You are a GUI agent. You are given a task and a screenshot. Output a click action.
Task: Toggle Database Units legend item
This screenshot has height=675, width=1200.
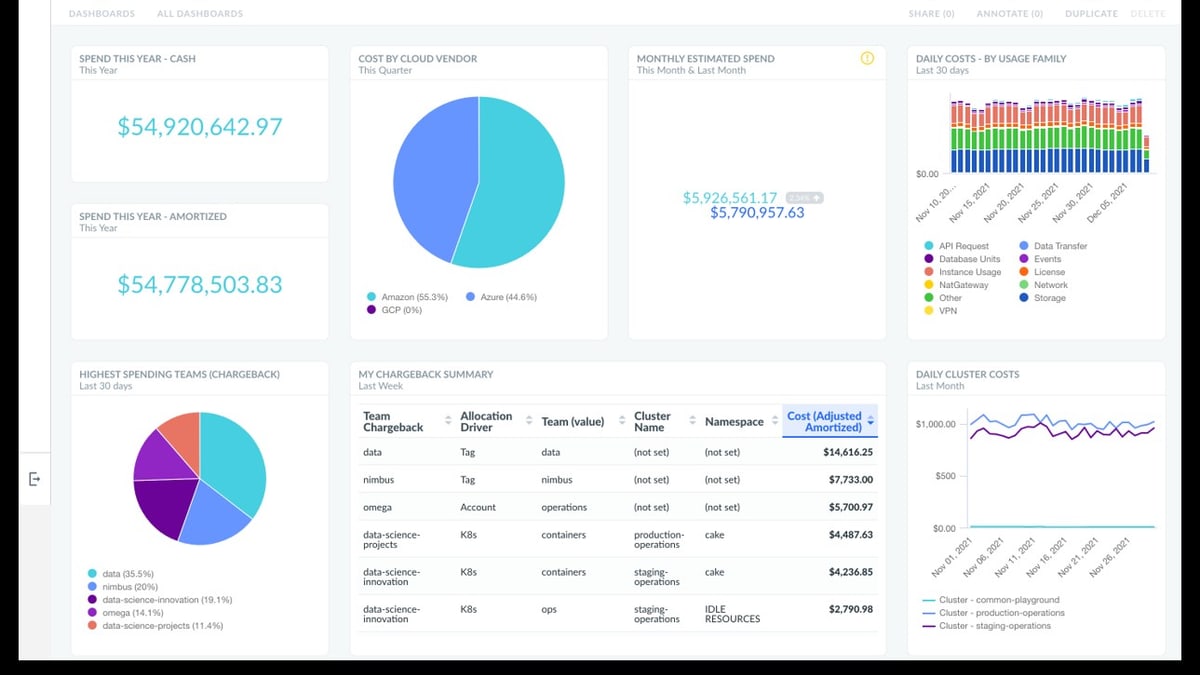coord(962,259)
